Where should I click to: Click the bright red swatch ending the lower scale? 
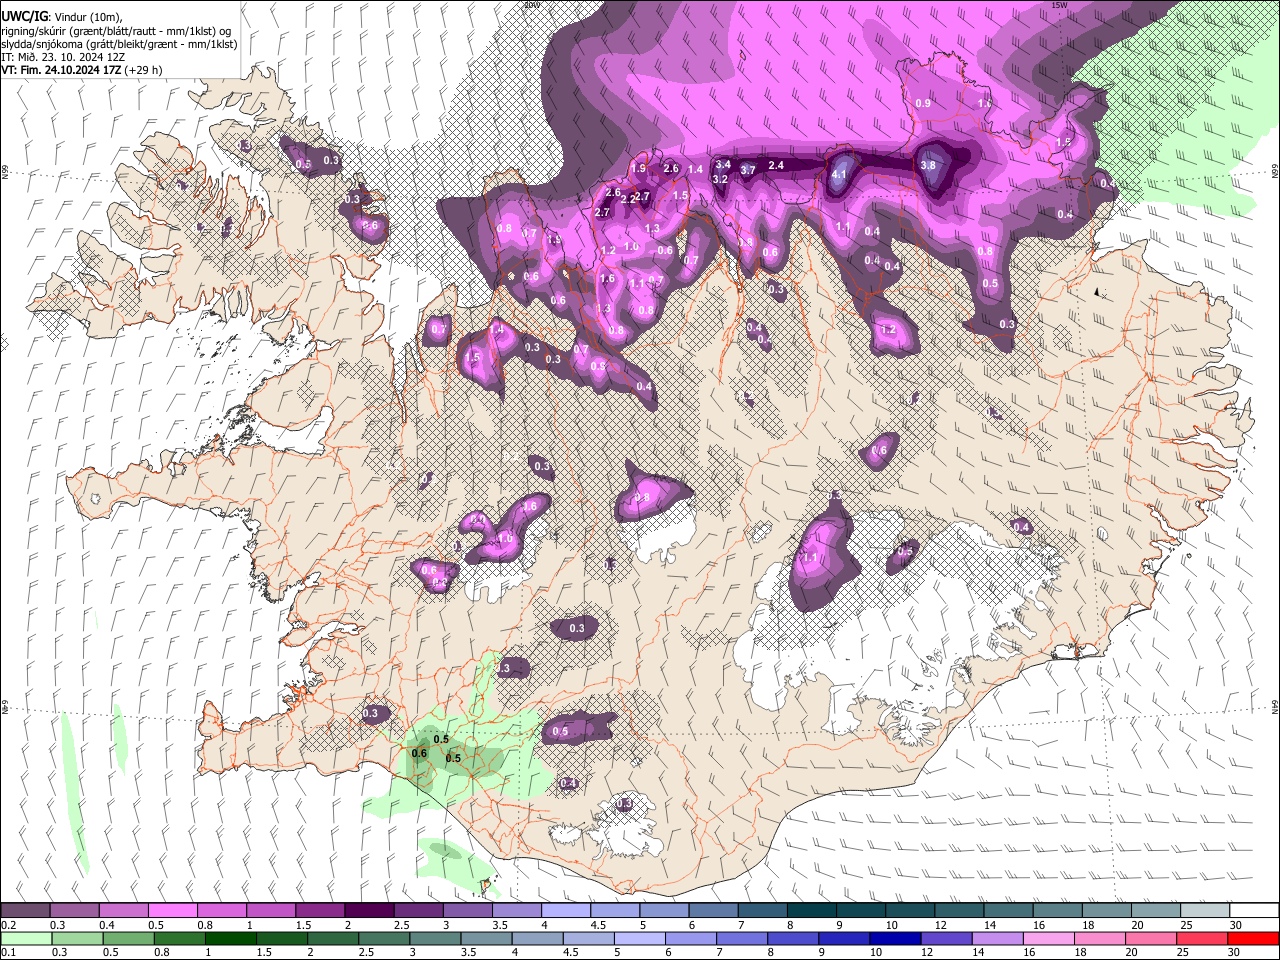(1253, 938)
